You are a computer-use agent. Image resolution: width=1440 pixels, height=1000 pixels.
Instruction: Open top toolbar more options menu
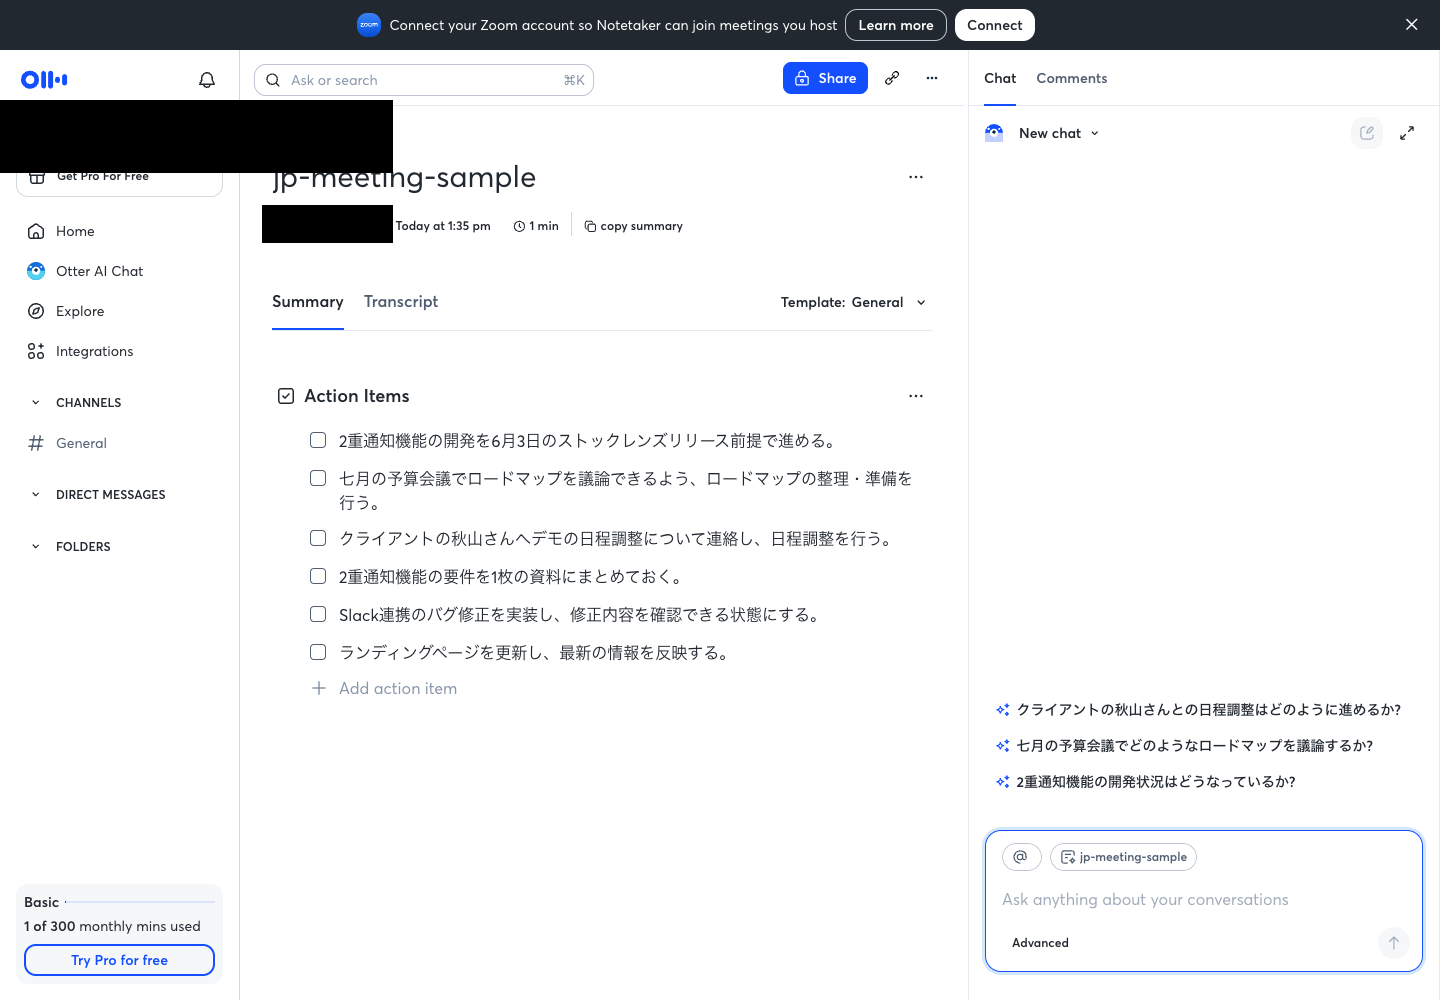[x=932, y=78]
